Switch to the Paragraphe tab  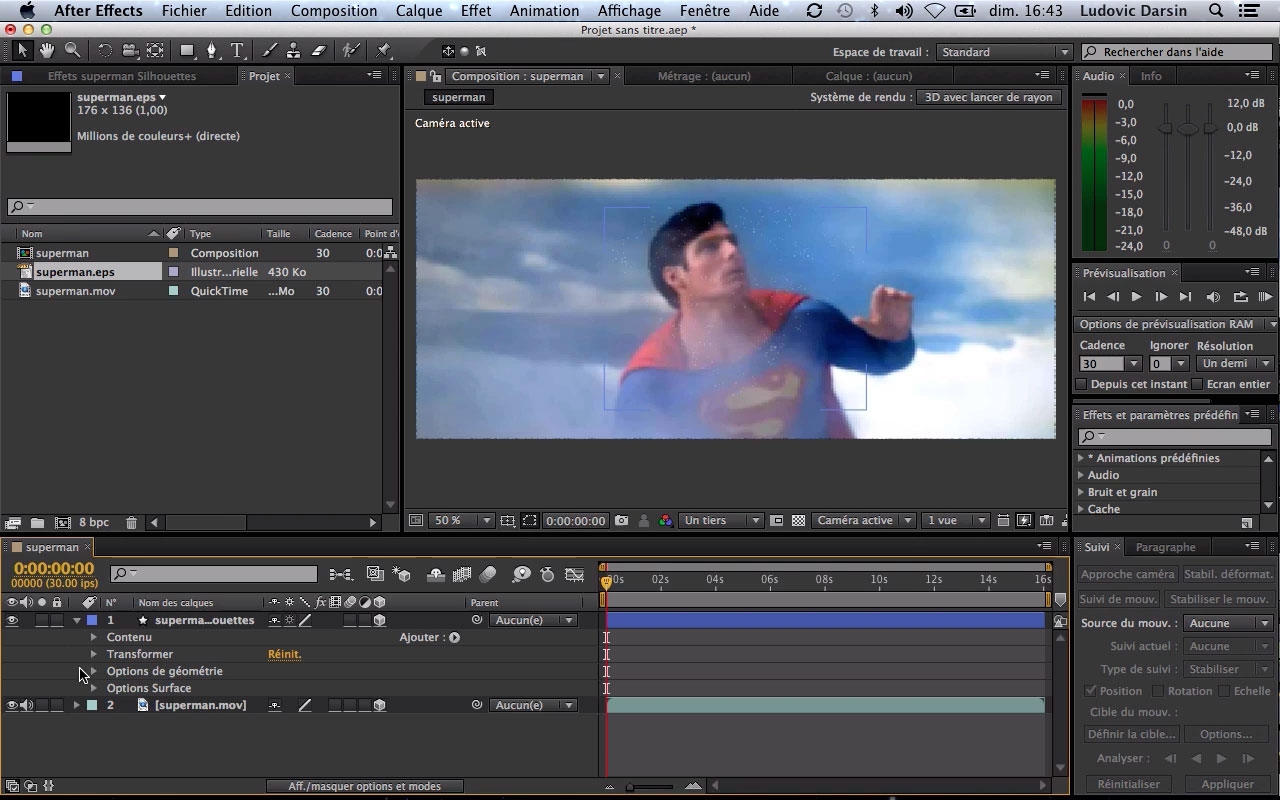click(1166, 547)
